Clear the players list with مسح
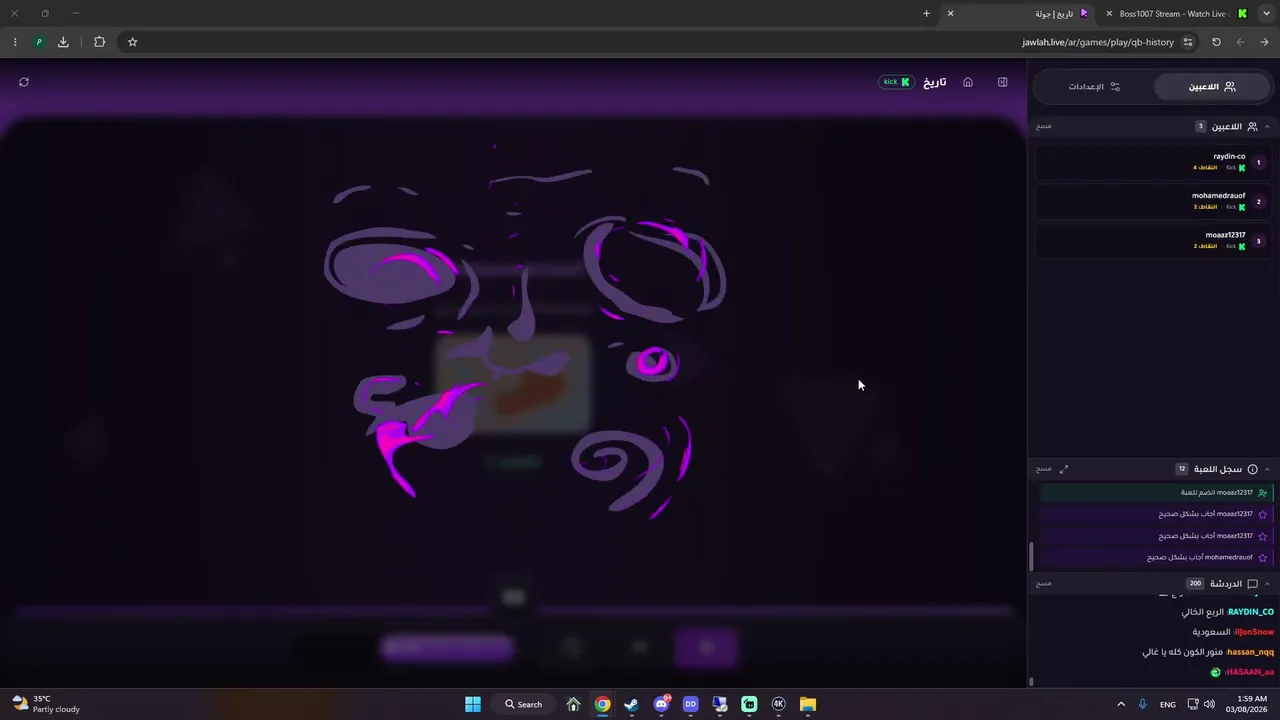 1043,127
